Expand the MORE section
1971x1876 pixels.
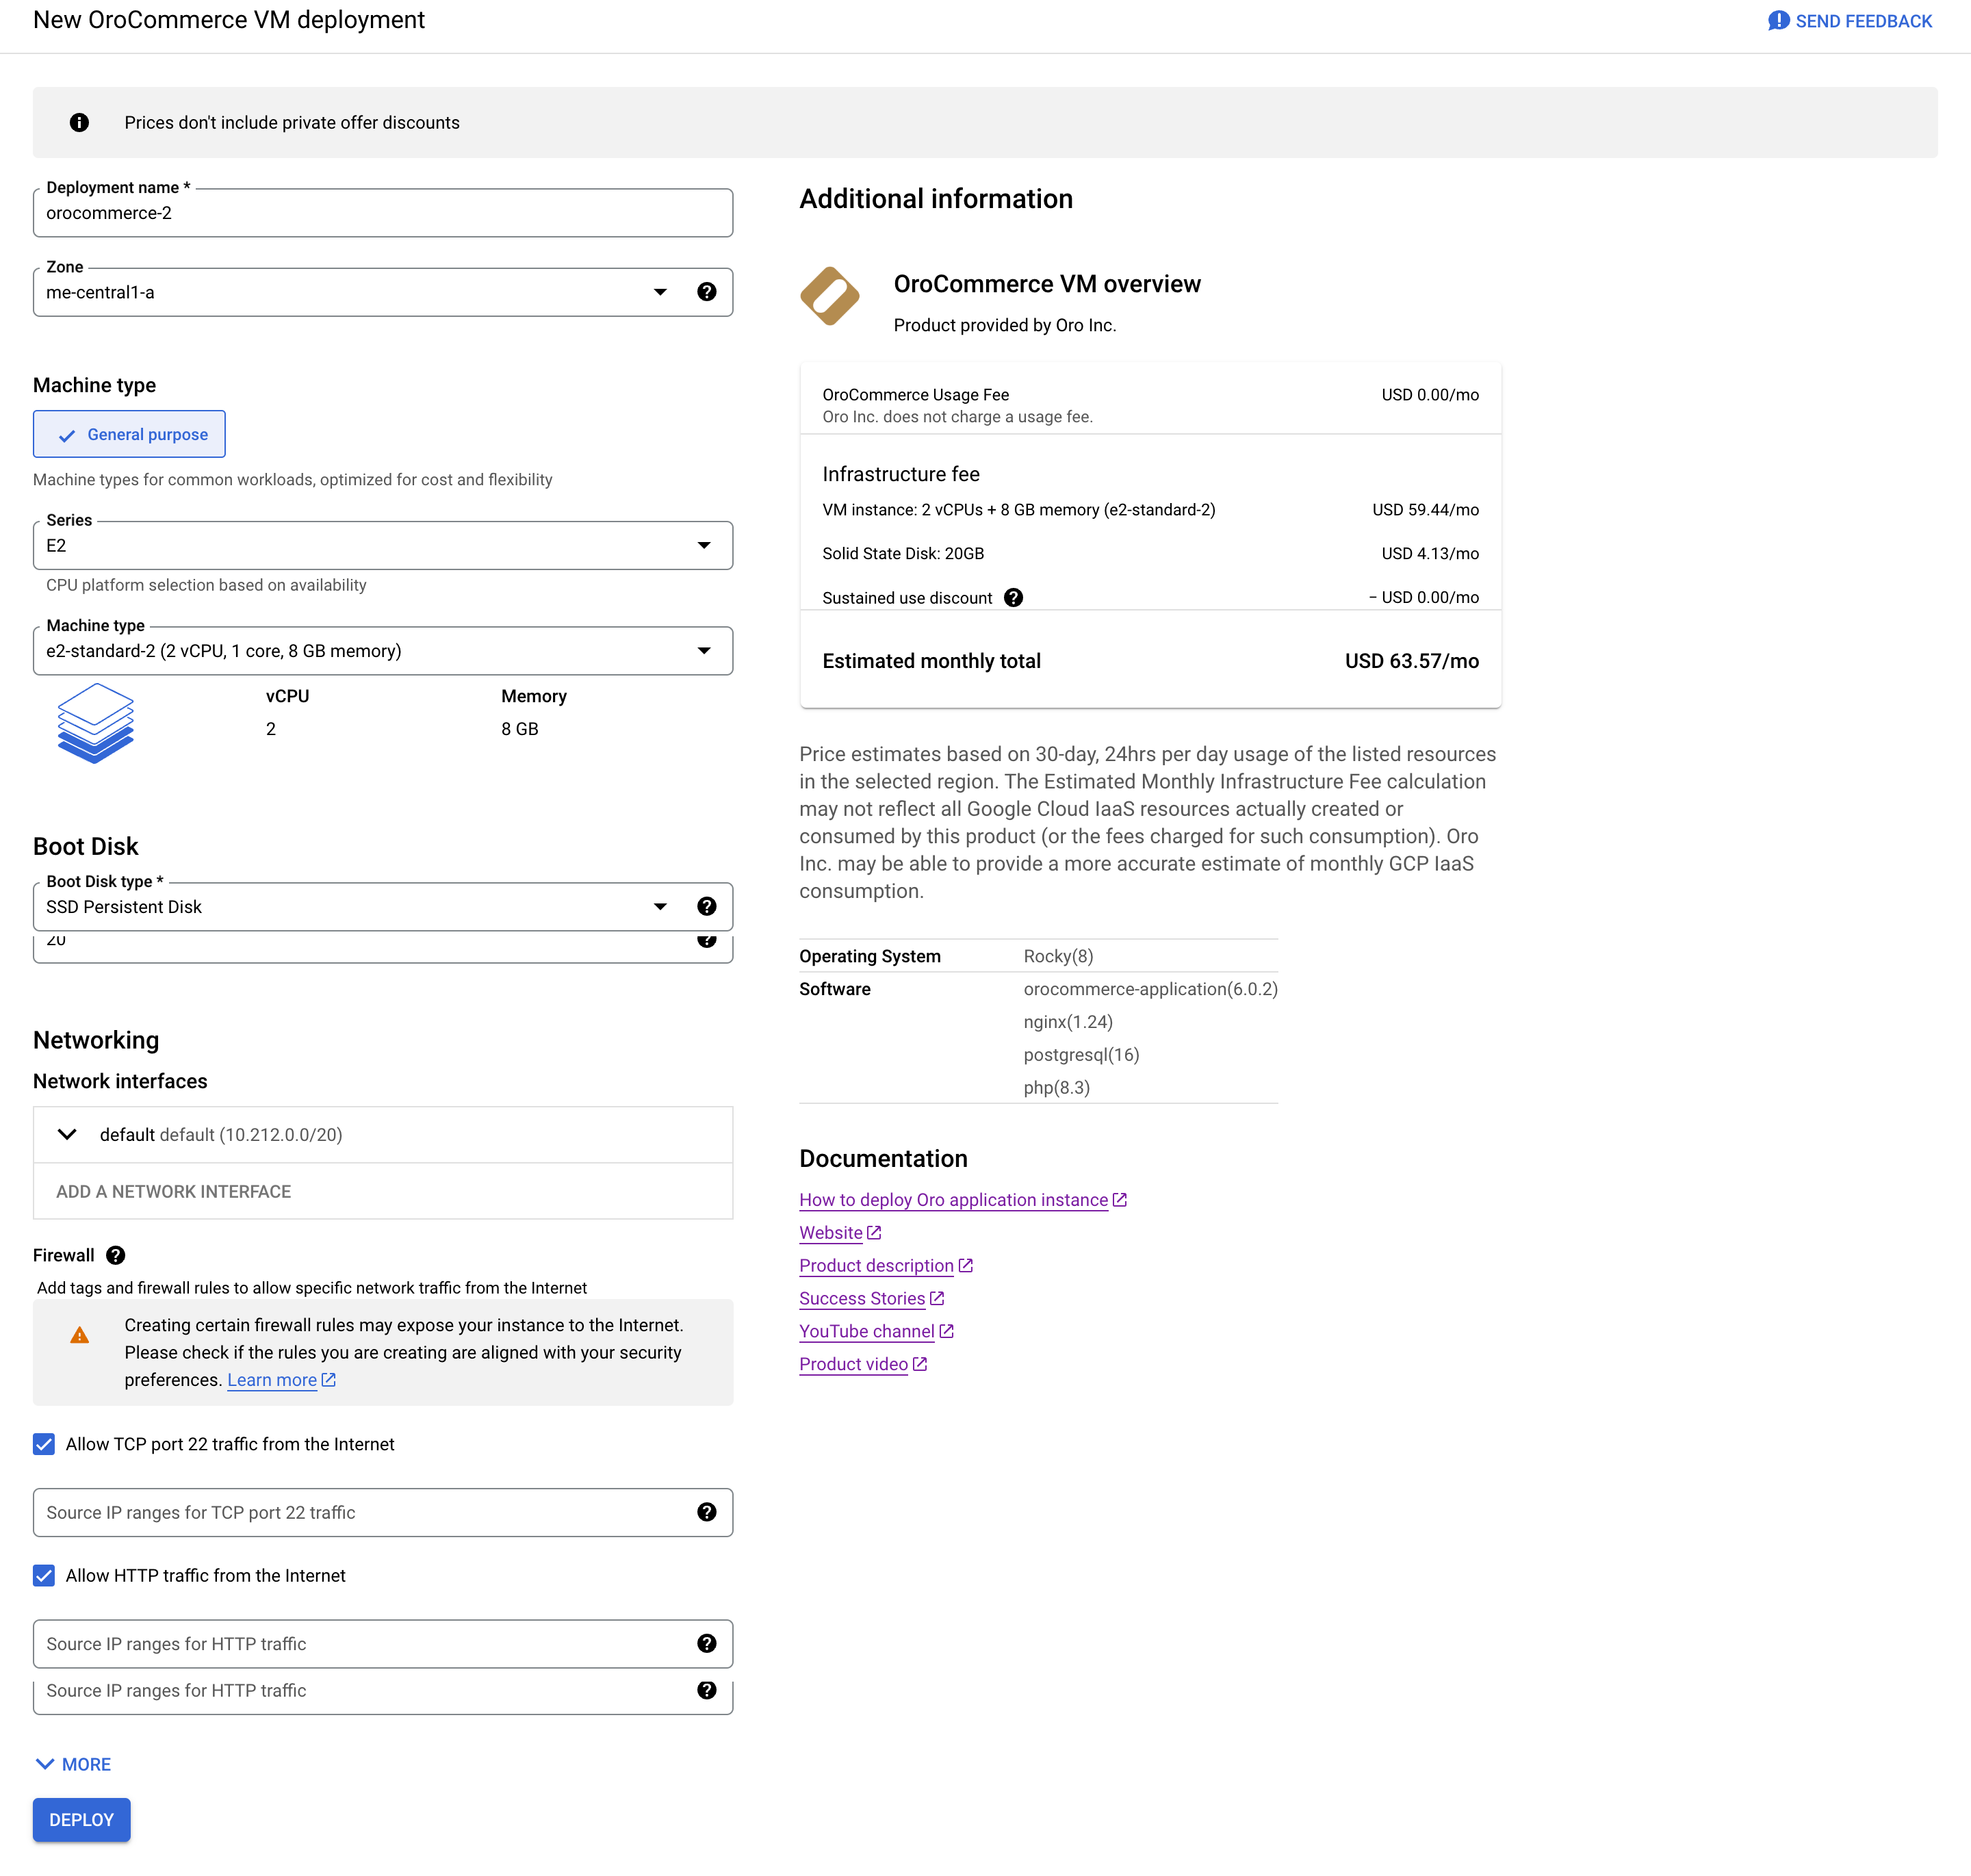pos(73,1764)
